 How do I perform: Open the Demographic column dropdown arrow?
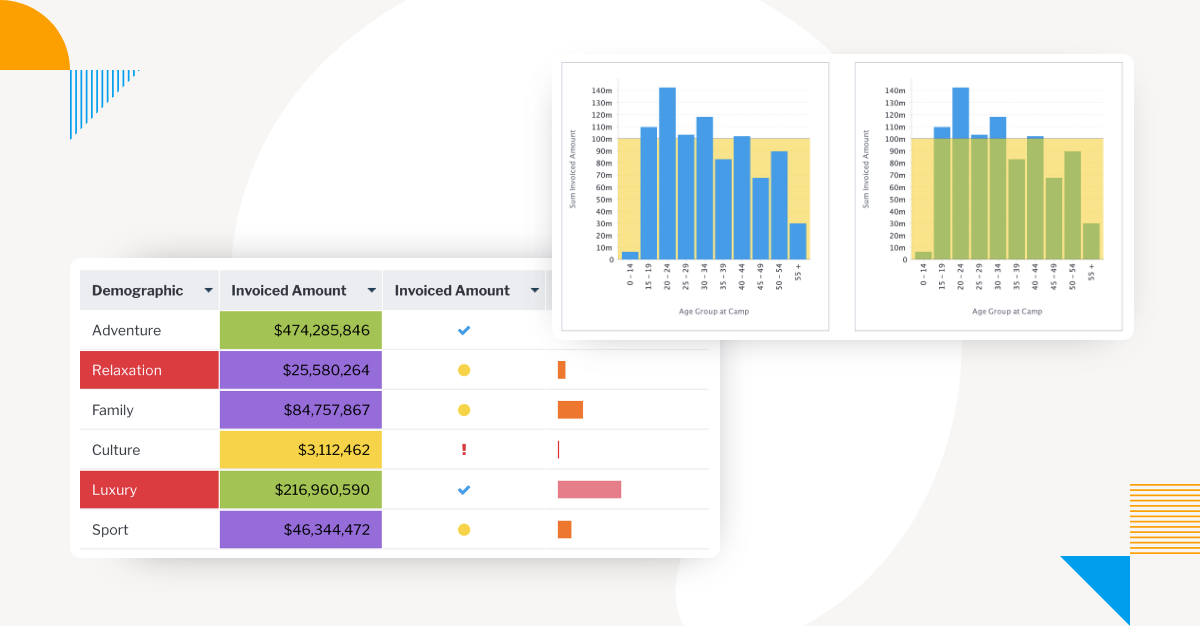tap(208, 291)
